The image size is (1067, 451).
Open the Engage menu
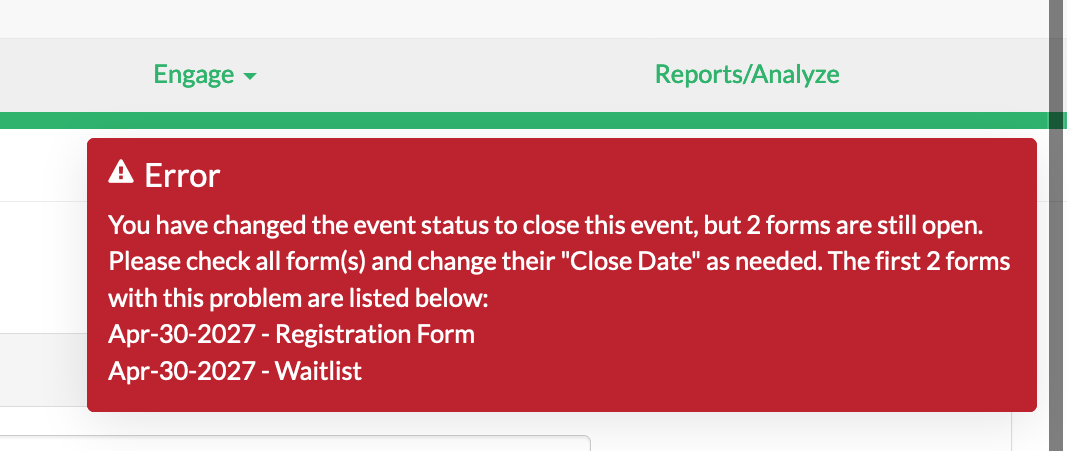(x=204, y=74)
